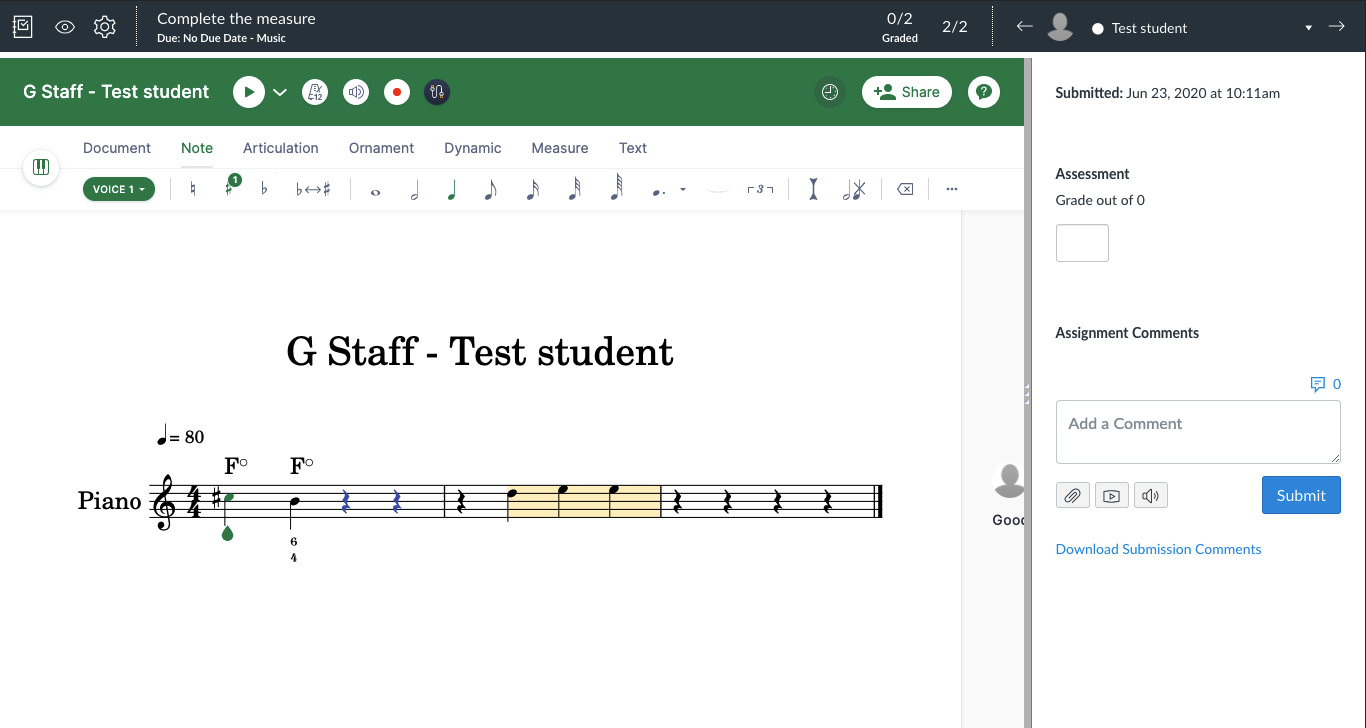Start recording with the red record button
This screenshot has height=728, width=1366.
(396, 91)
